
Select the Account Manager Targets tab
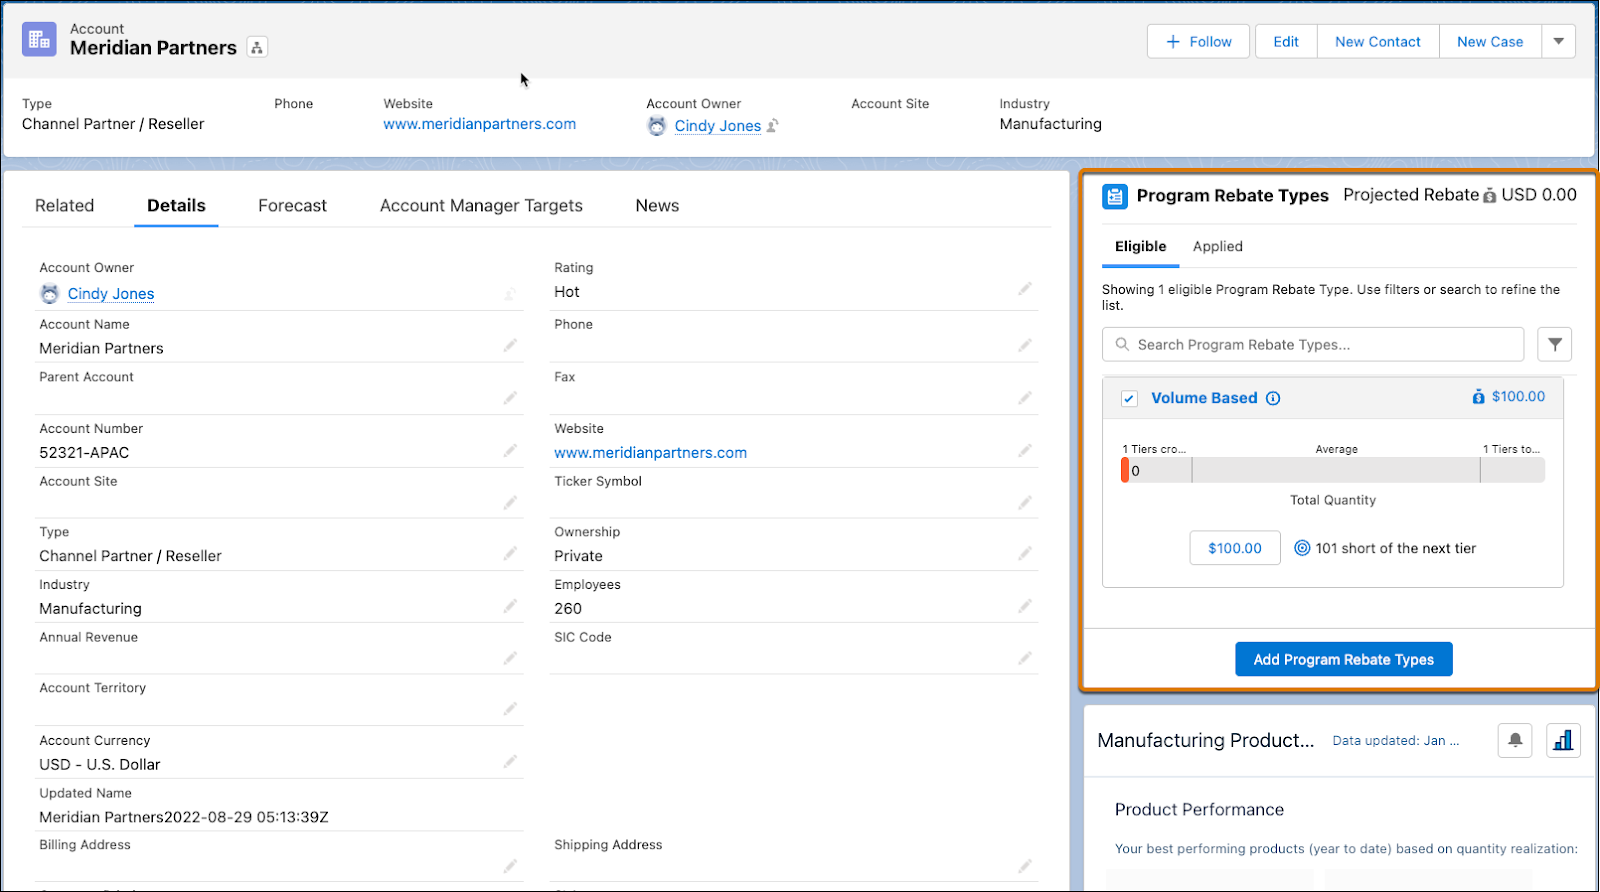(481, 205)
